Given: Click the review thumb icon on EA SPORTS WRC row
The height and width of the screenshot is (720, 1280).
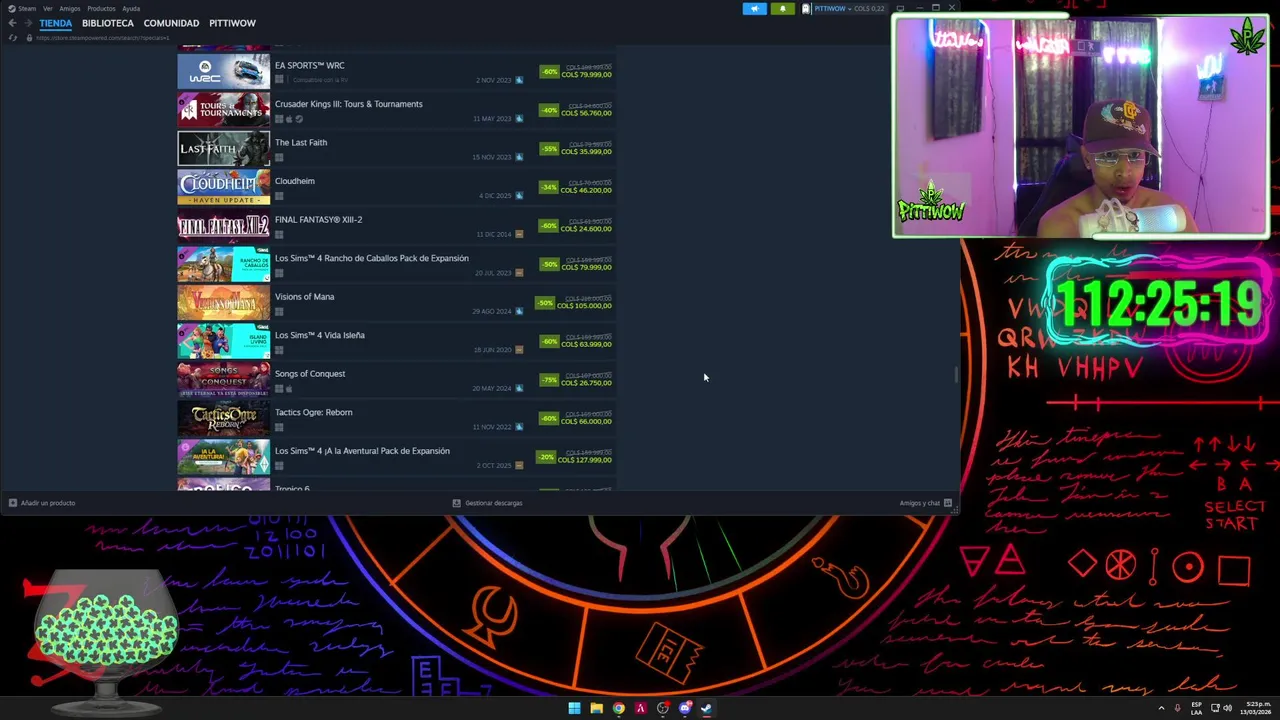Looking at the screenshot, I should coord(519,80).
